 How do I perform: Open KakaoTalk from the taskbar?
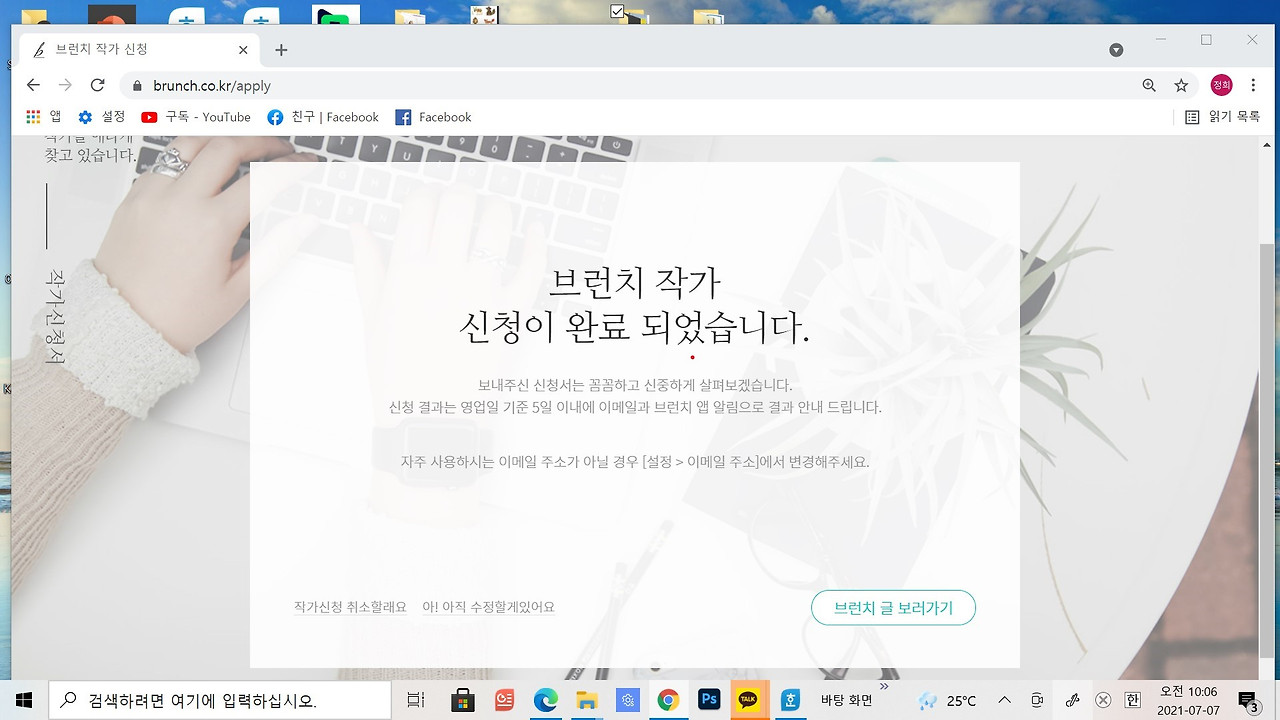click(748, 699)
